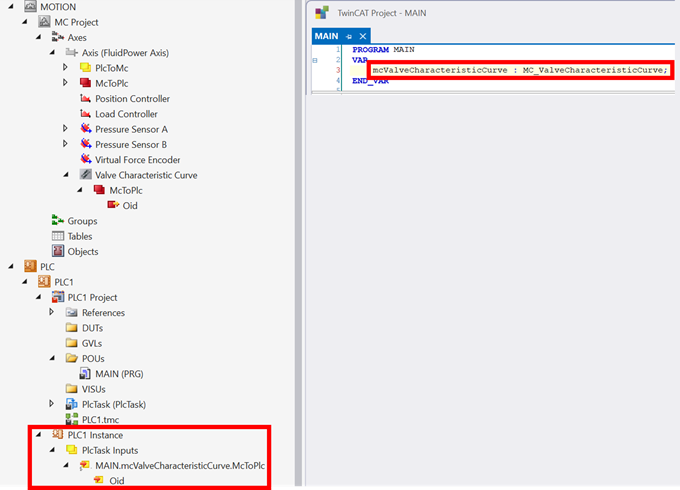Click the END_VAR code line

coord(370,81)
